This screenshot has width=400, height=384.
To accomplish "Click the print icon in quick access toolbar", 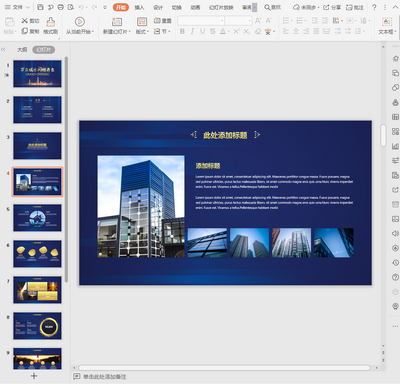I will click(x=60, y=7).
